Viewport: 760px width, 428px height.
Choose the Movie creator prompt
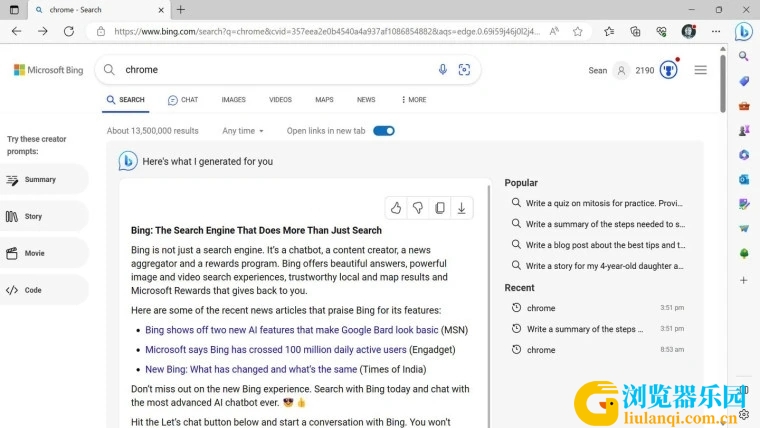[x=44, y=253]
